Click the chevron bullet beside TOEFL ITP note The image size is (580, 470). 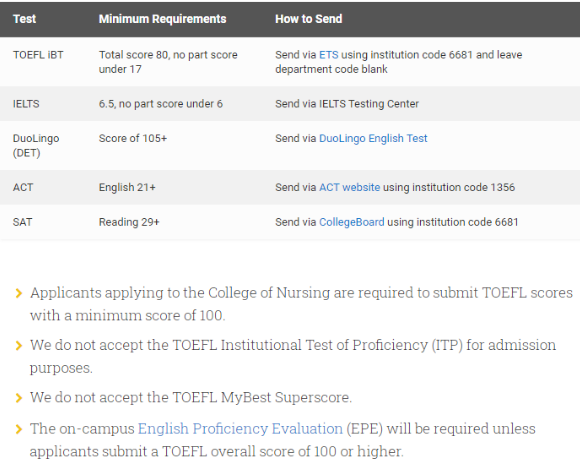pyautogui.click(x=18, y=346)
